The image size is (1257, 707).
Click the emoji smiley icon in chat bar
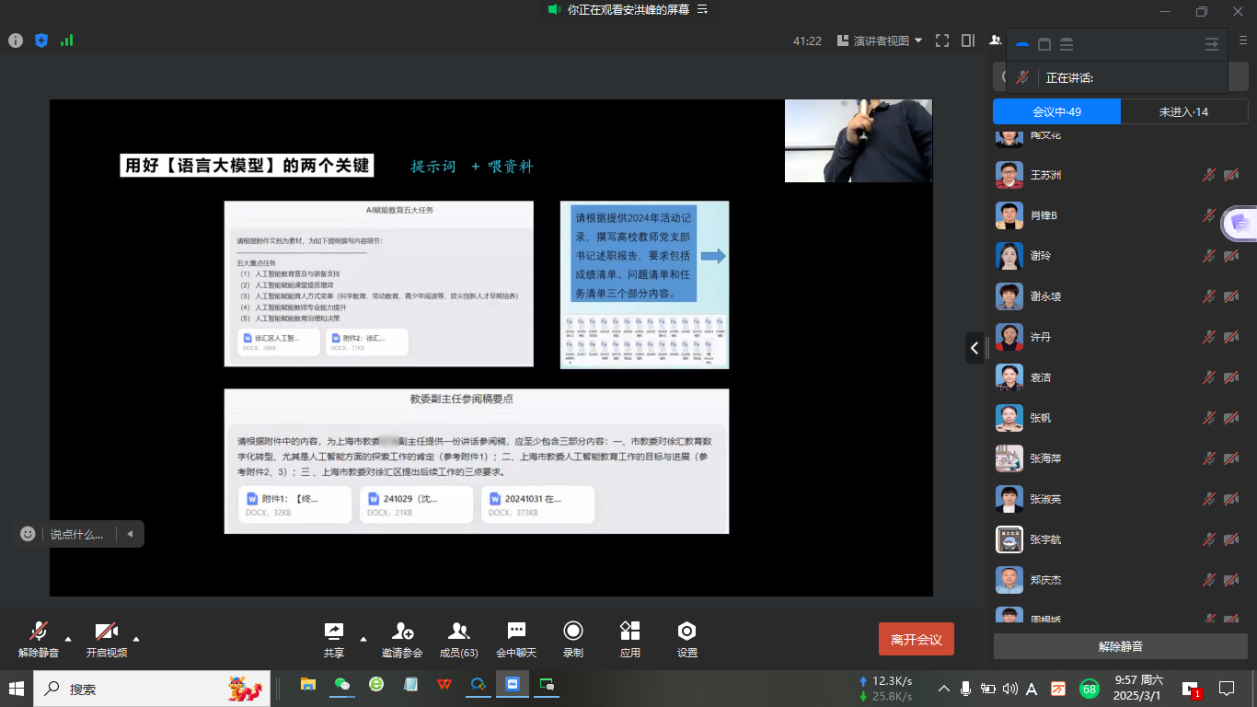(28, 534)
